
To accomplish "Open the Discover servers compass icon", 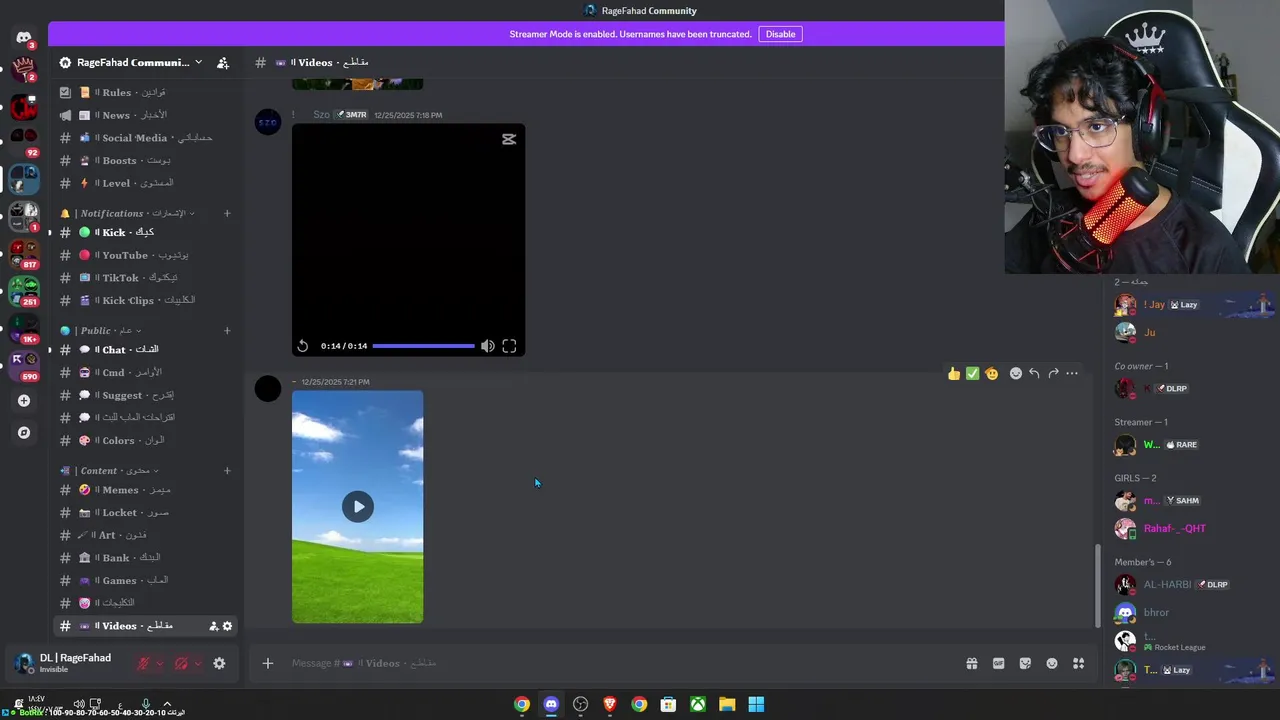I will (24, 433).
